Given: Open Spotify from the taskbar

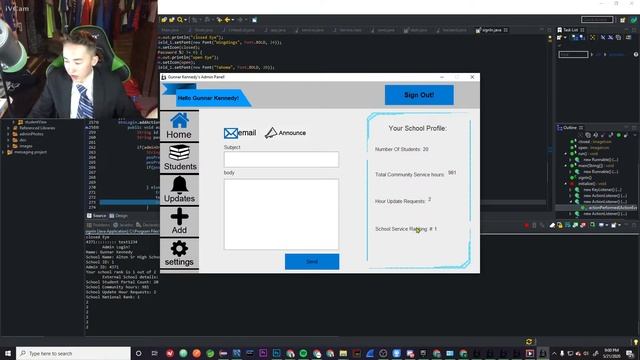Looking at the screenshot, I should point(303,353).
